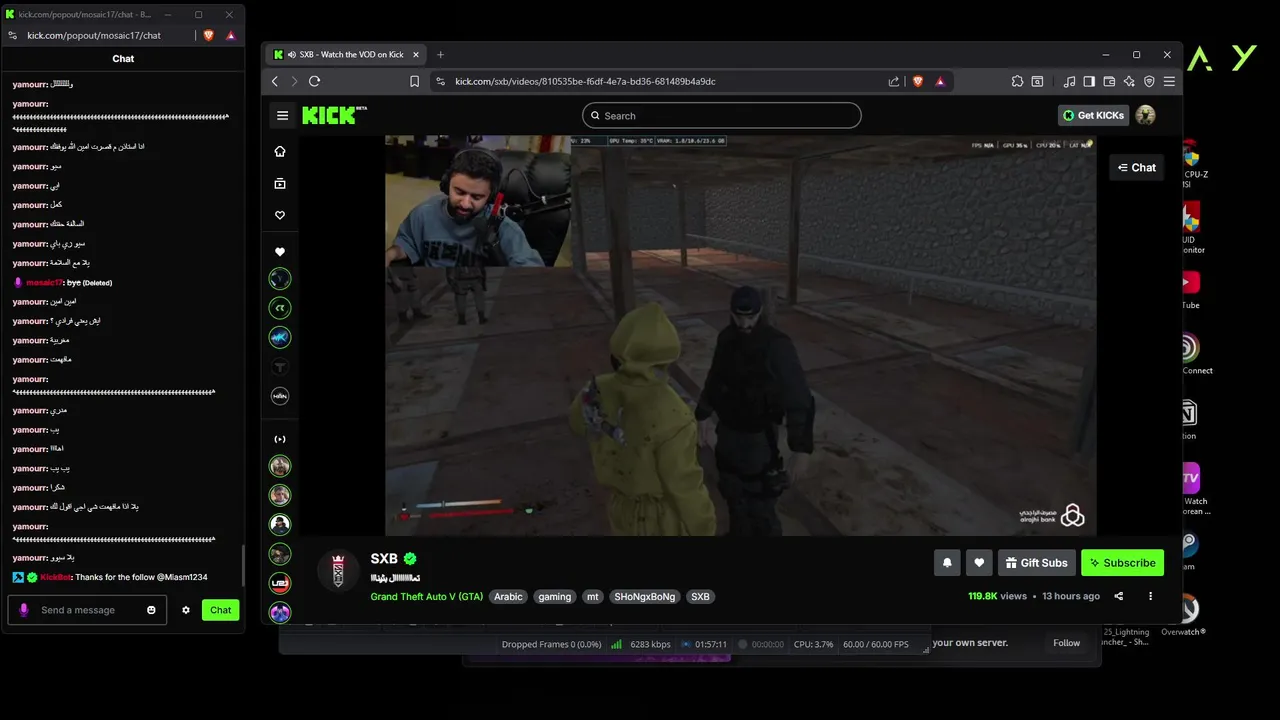Click the Gift Subs button
The width and height of the screenshot is (1280, 720).
(1037, 563)
